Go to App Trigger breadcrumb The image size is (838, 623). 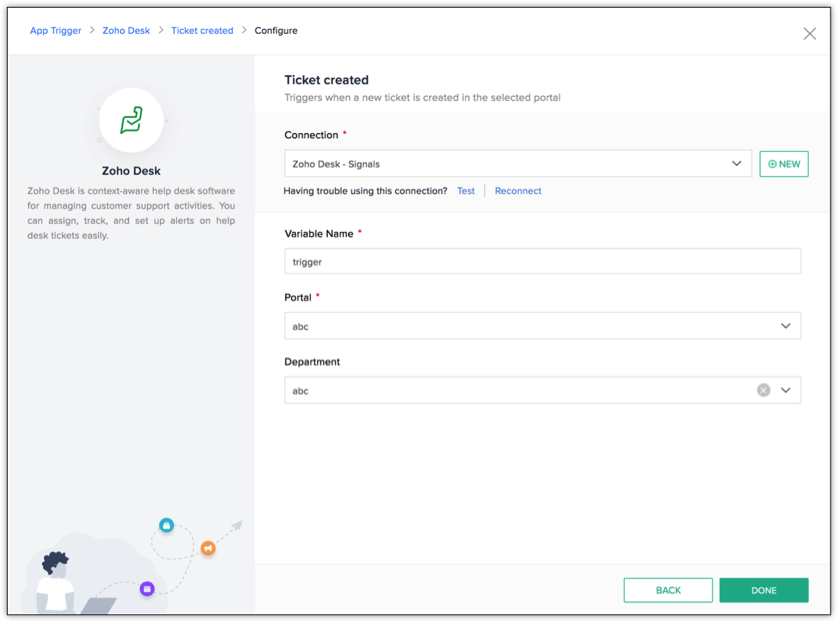click(x=56, y=31)
